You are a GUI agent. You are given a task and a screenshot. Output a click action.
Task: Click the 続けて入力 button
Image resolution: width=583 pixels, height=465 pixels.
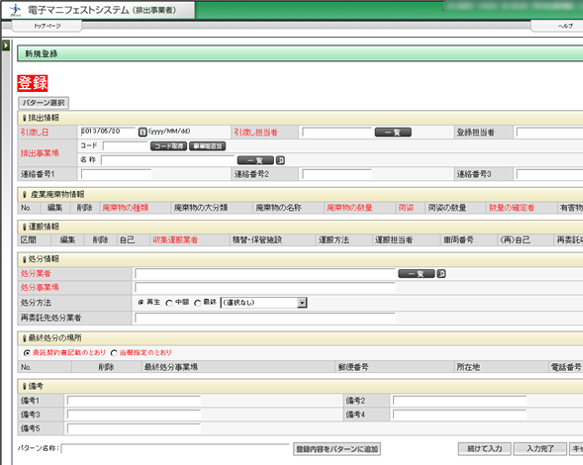pos(484,449)
